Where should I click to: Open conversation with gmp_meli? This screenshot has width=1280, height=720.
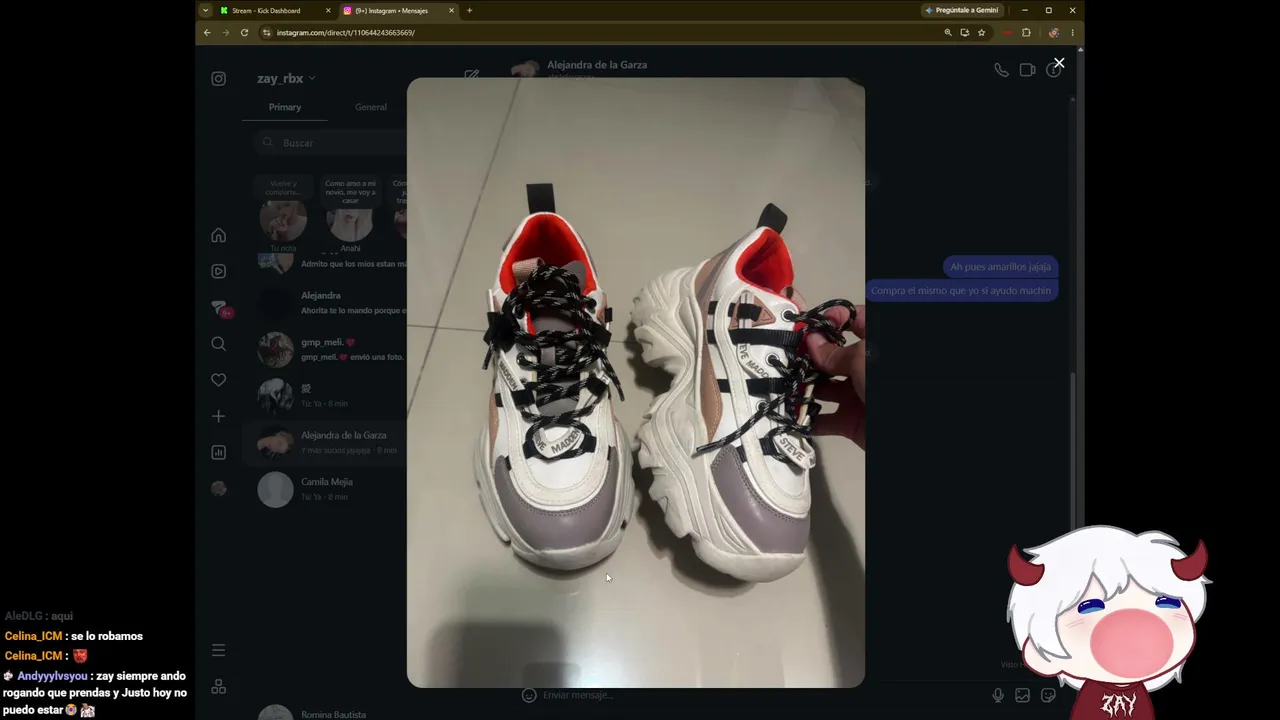325,349
